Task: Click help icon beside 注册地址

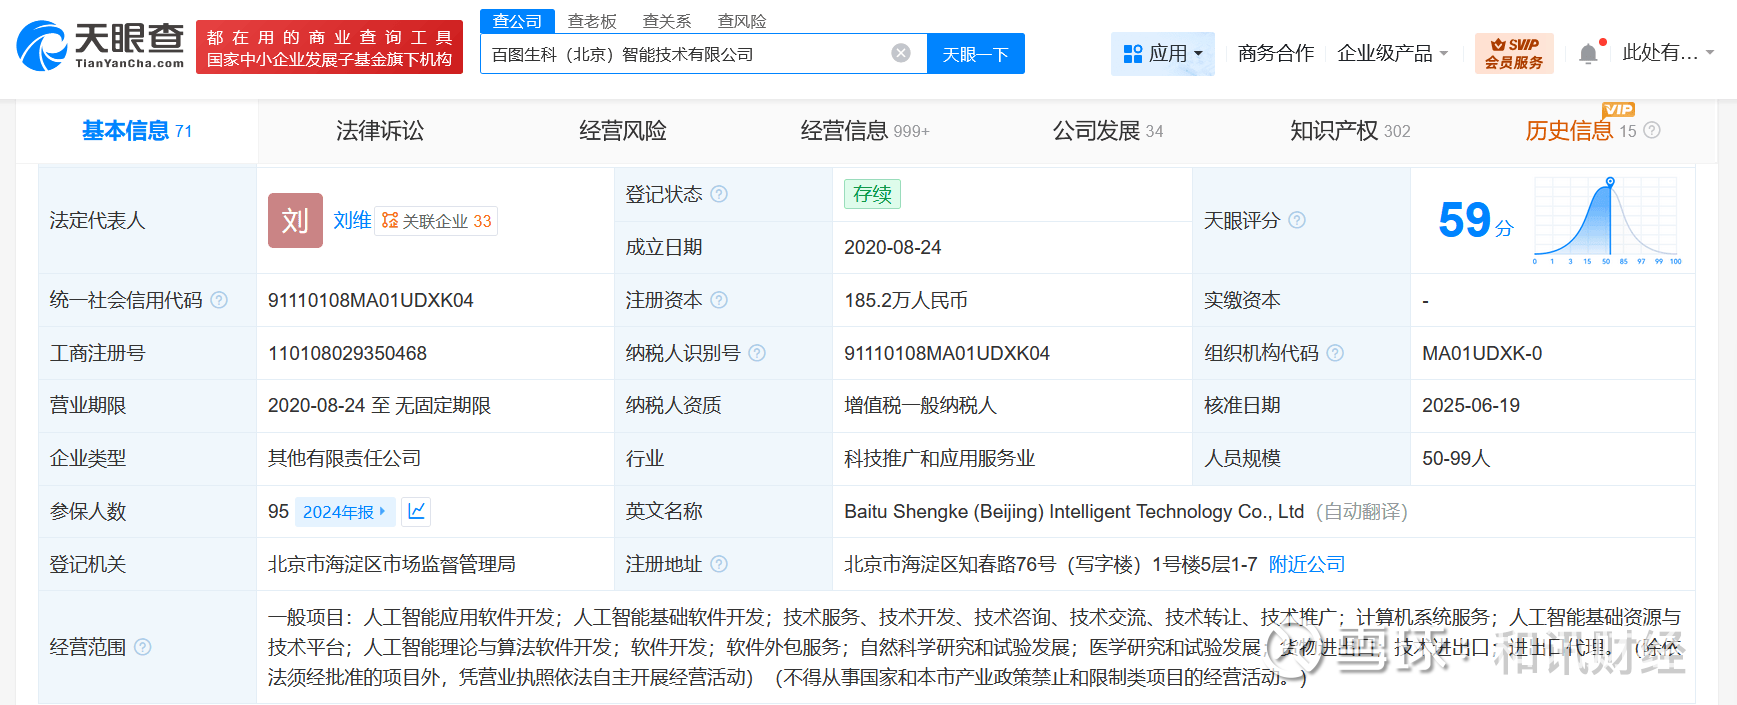Action: pyautogui.click(x=719, y=564)
